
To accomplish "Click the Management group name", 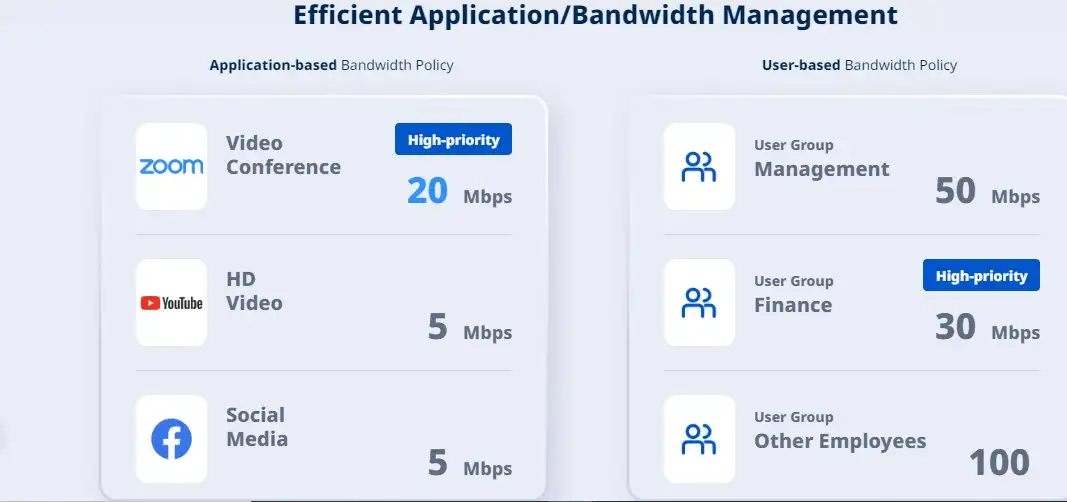I will point(821,169).
